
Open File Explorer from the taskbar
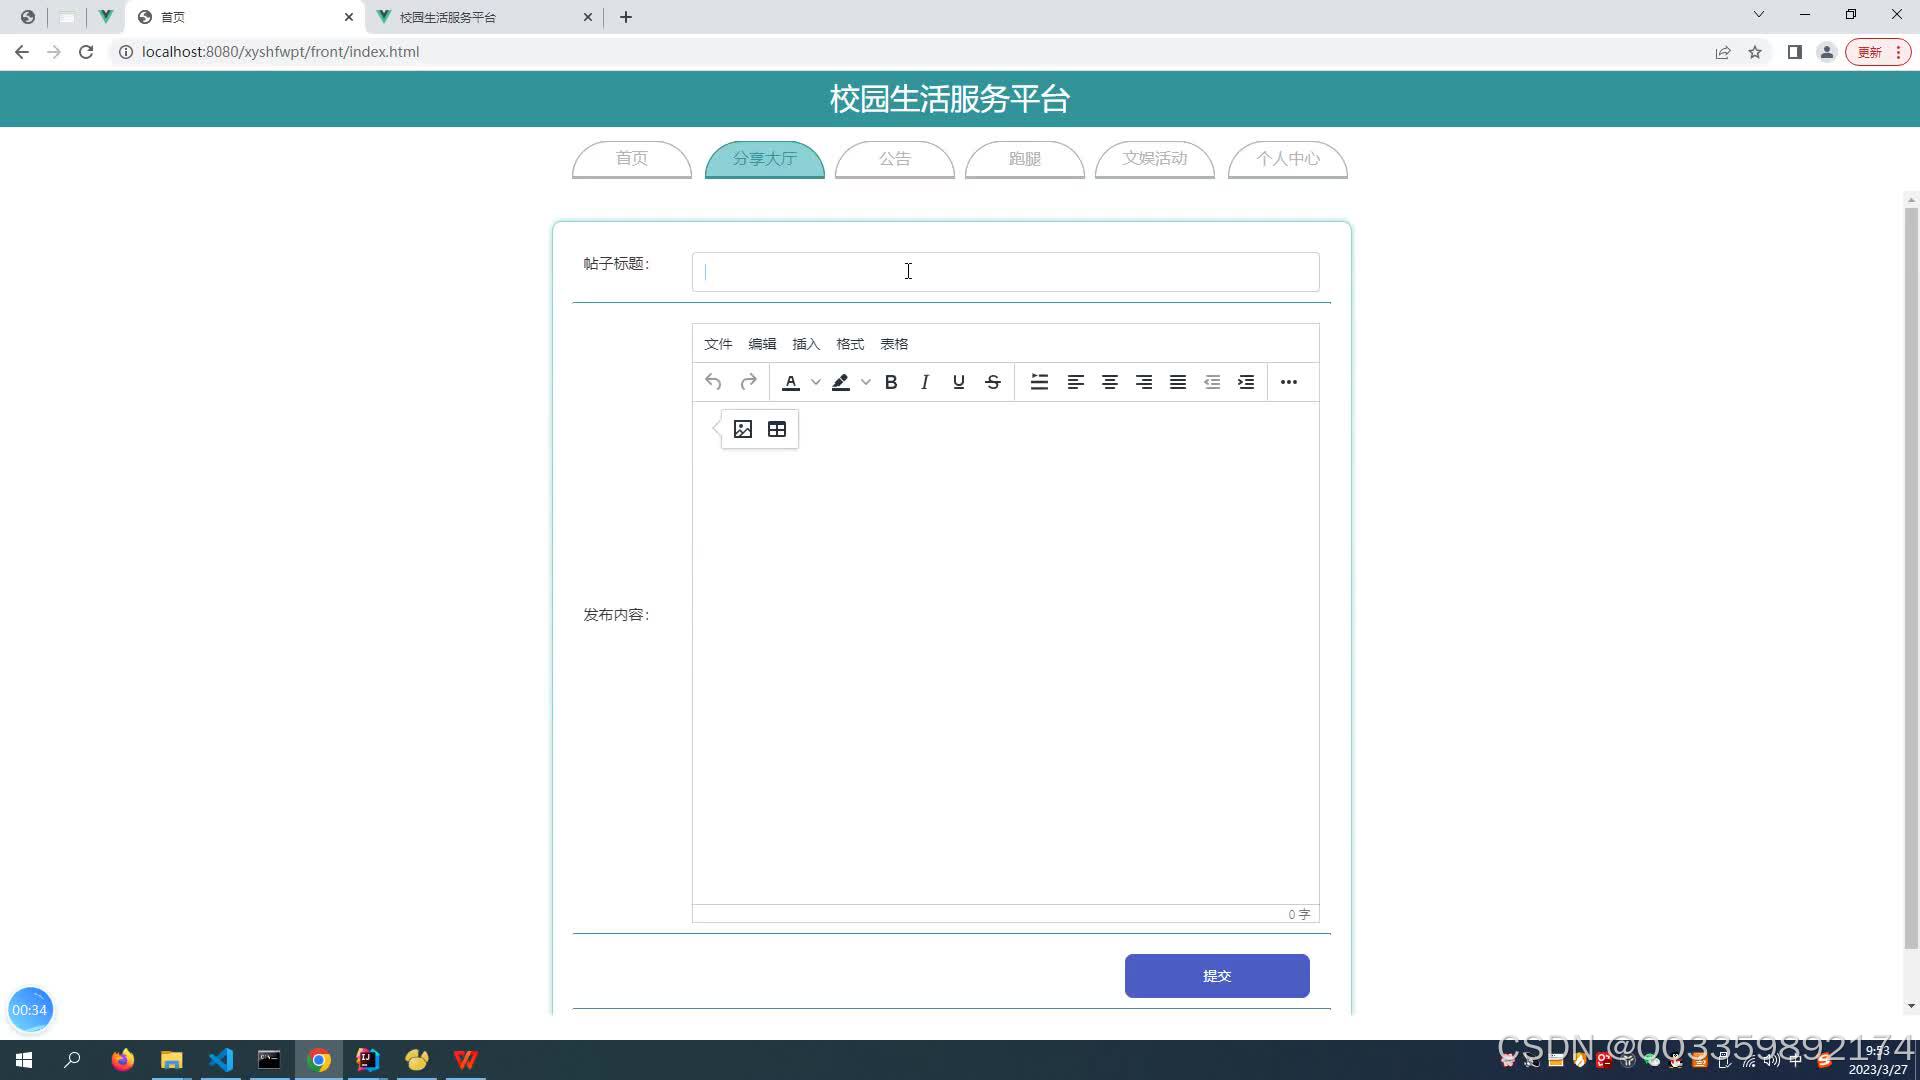coord(172,1060)
